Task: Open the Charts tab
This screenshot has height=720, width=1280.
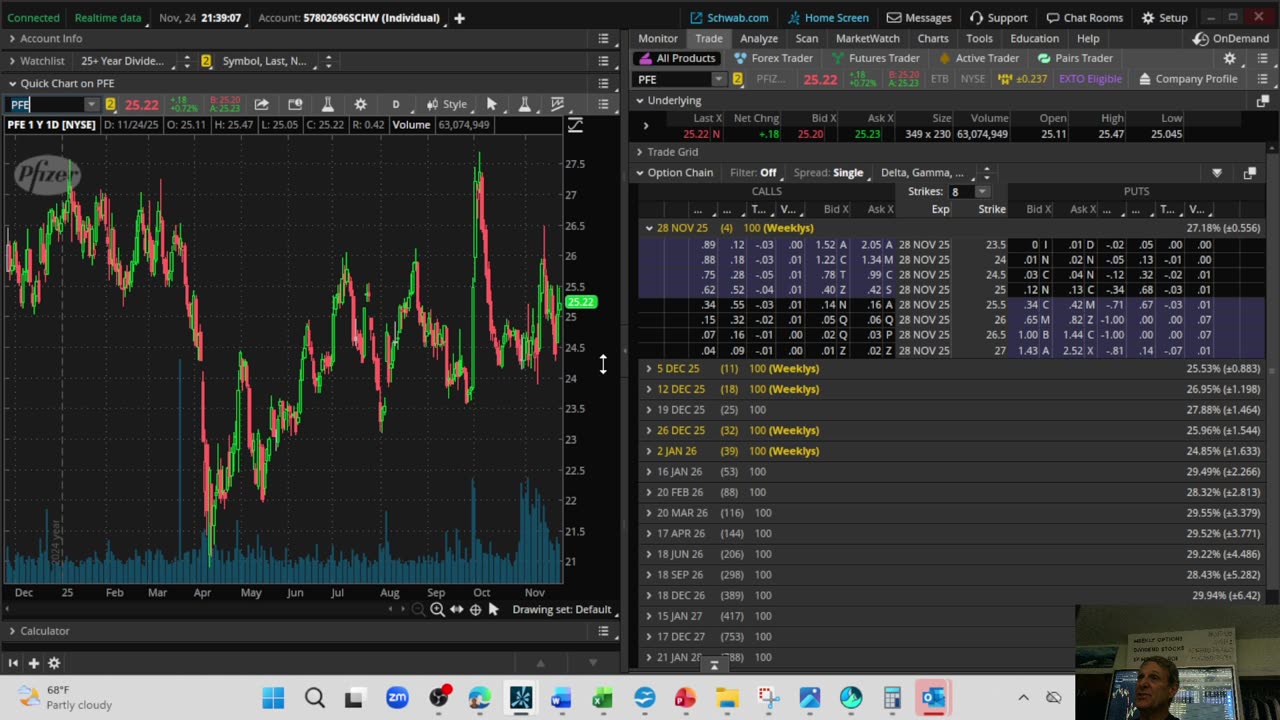Action: [932, 39]
